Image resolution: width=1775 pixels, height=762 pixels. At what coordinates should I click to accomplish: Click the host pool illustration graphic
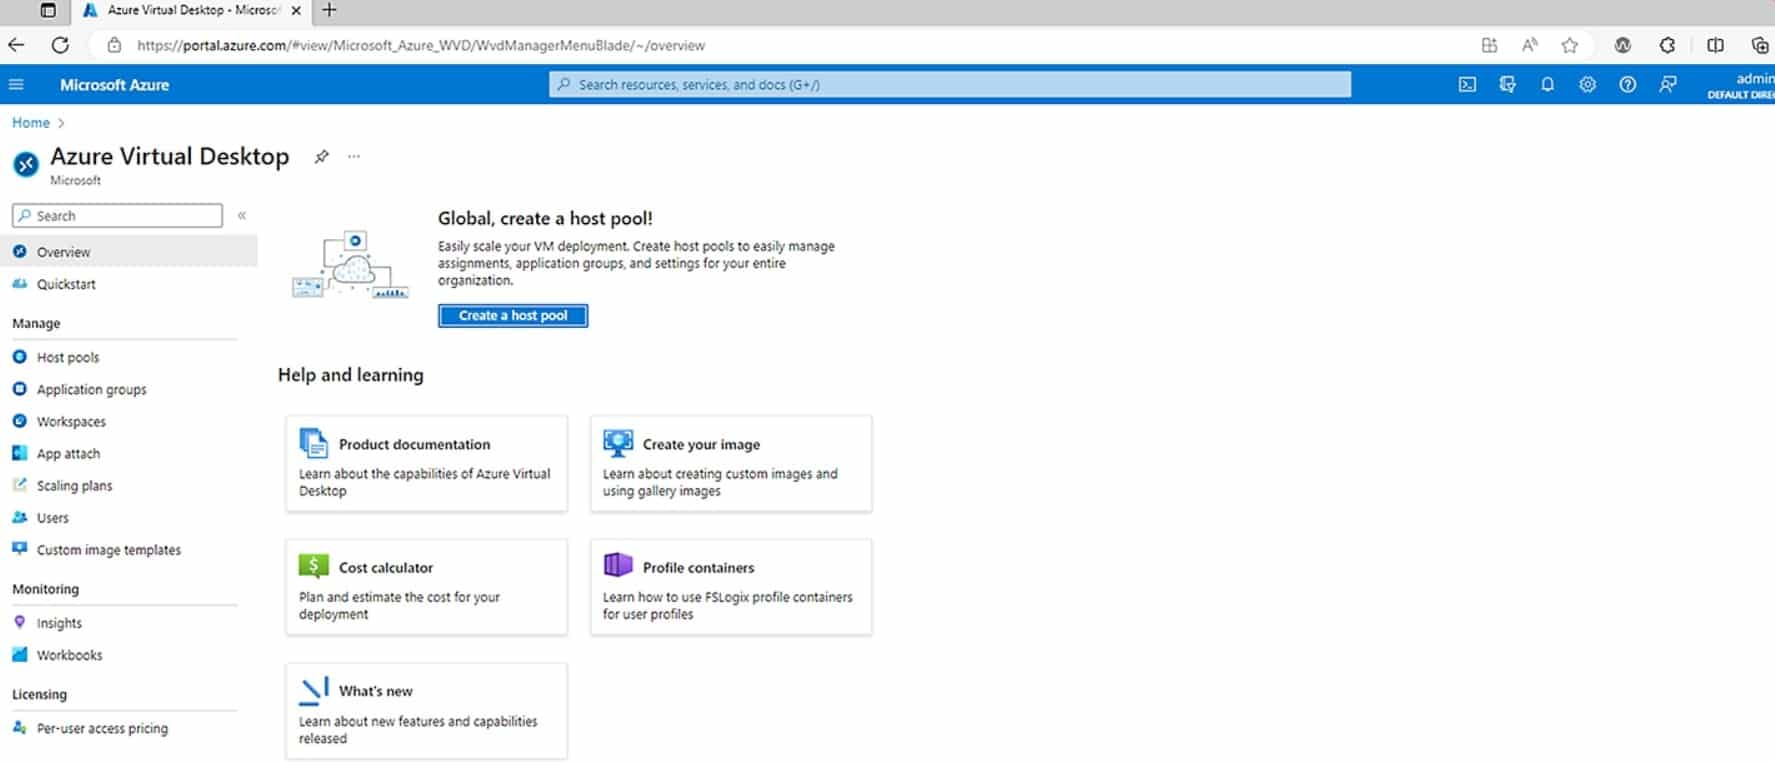click(350, 264)
